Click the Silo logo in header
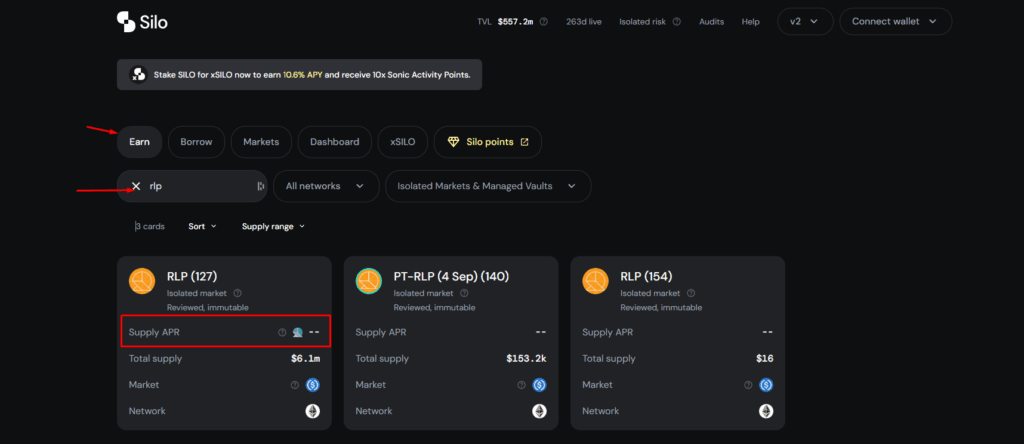This screenshot has height=444, width=1024. pos(142,22)
